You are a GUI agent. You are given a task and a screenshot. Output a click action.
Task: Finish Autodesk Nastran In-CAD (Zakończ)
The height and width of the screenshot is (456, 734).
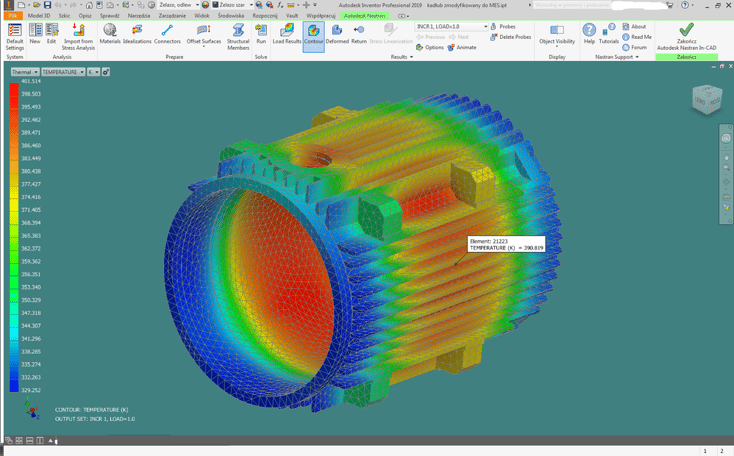[x=686, y=37]
